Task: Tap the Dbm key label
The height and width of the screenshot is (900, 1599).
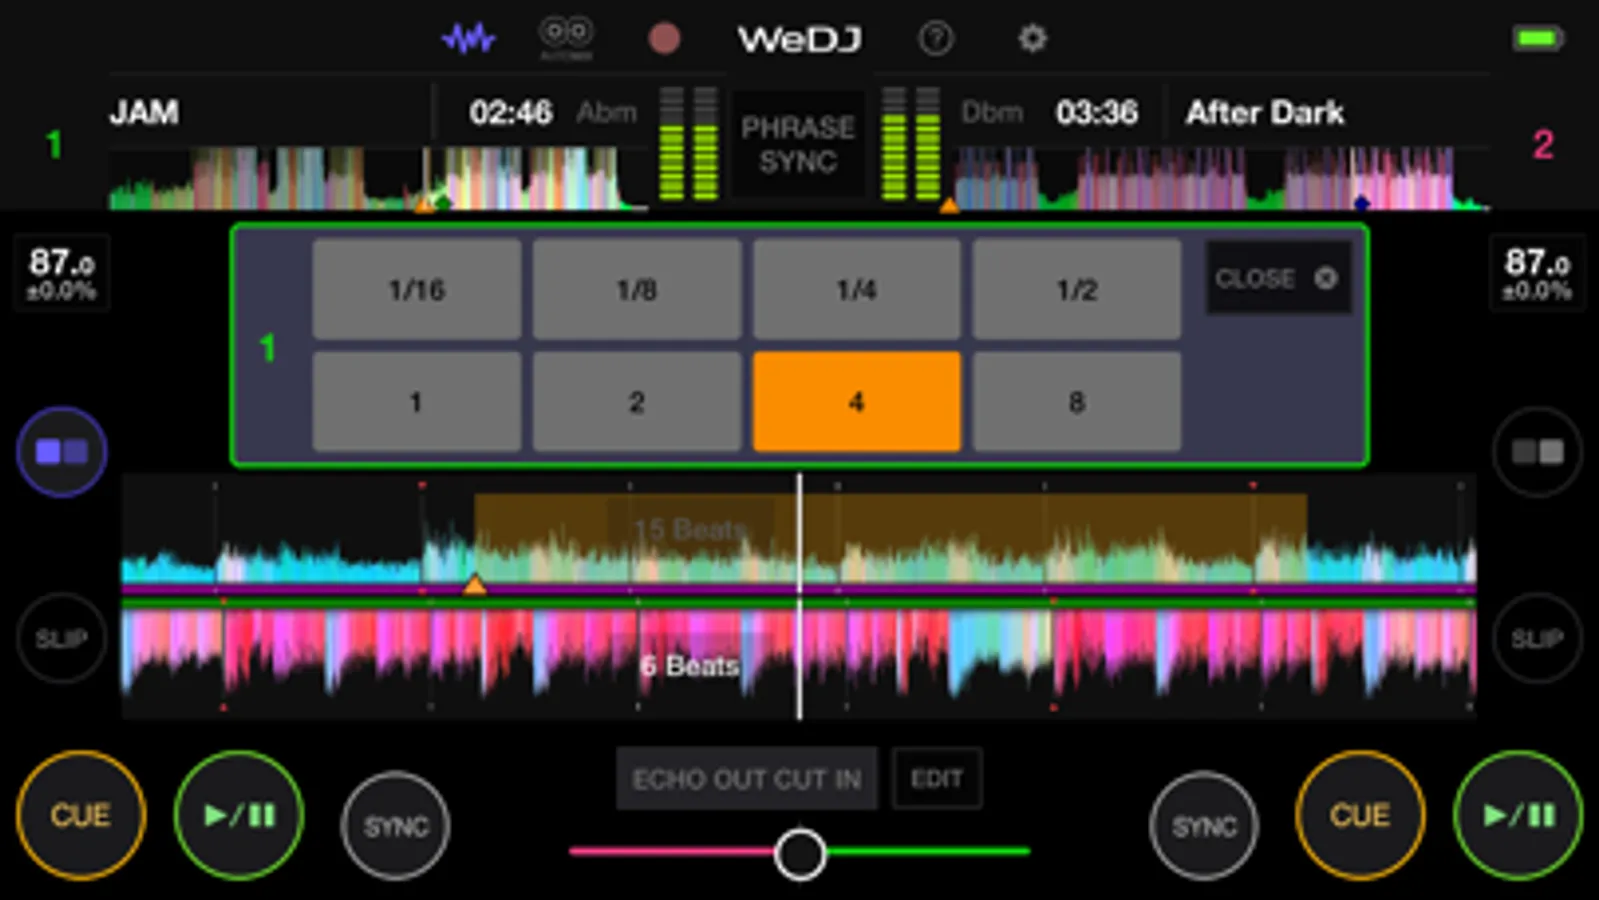Action: pyautogui.click(x=992, y=112)
